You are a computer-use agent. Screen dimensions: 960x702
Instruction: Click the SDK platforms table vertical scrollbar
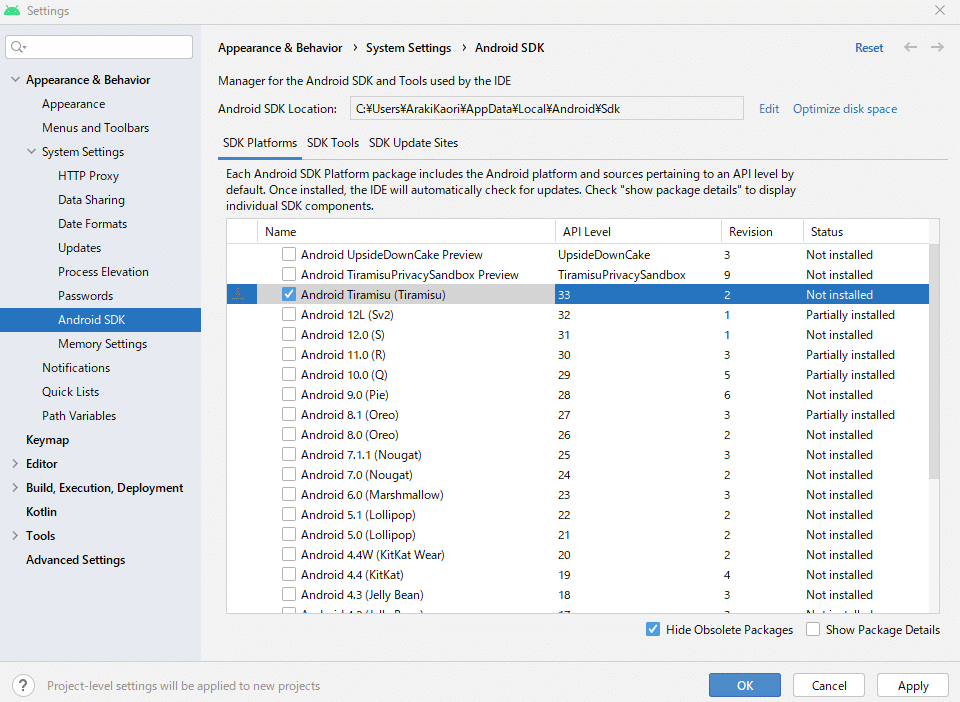tap(934, 361)
